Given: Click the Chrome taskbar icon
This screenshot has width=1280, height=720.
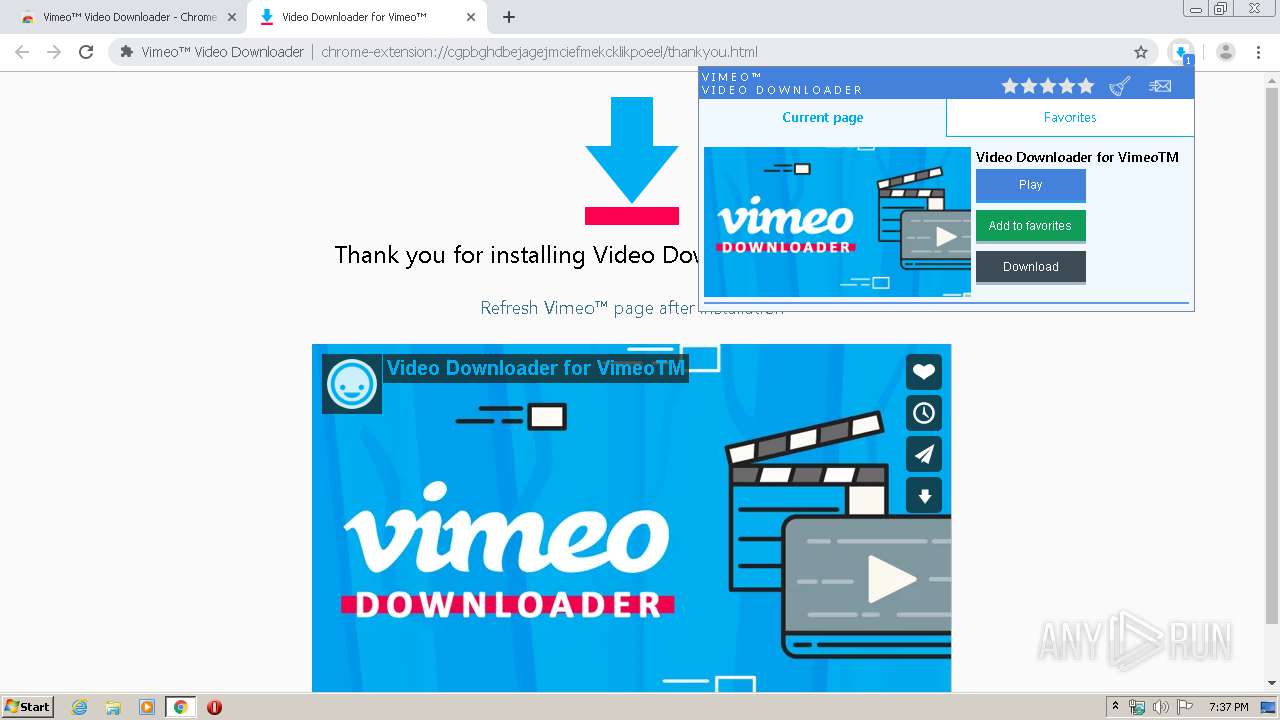Looking at the screenshot, I should (x=181, y=707).
